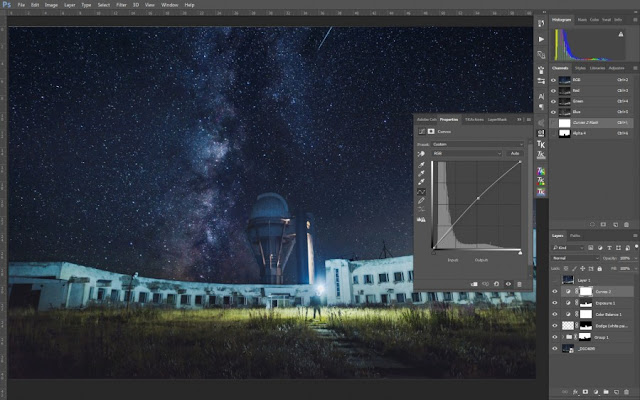Open the Image menu

tap(51, 5)
